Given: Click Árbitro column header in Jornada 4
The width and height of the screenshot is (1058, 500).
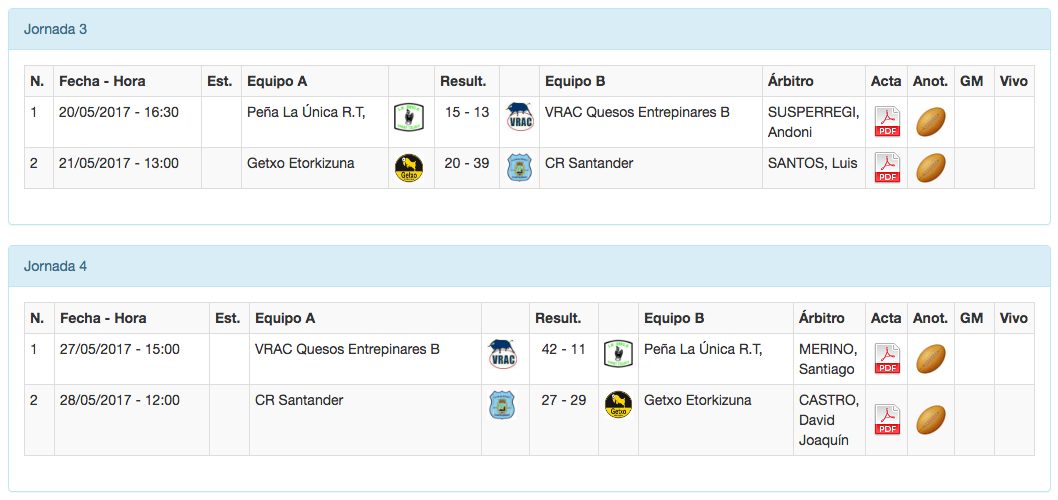Looking at the screenshot, I should pos(821,318).
